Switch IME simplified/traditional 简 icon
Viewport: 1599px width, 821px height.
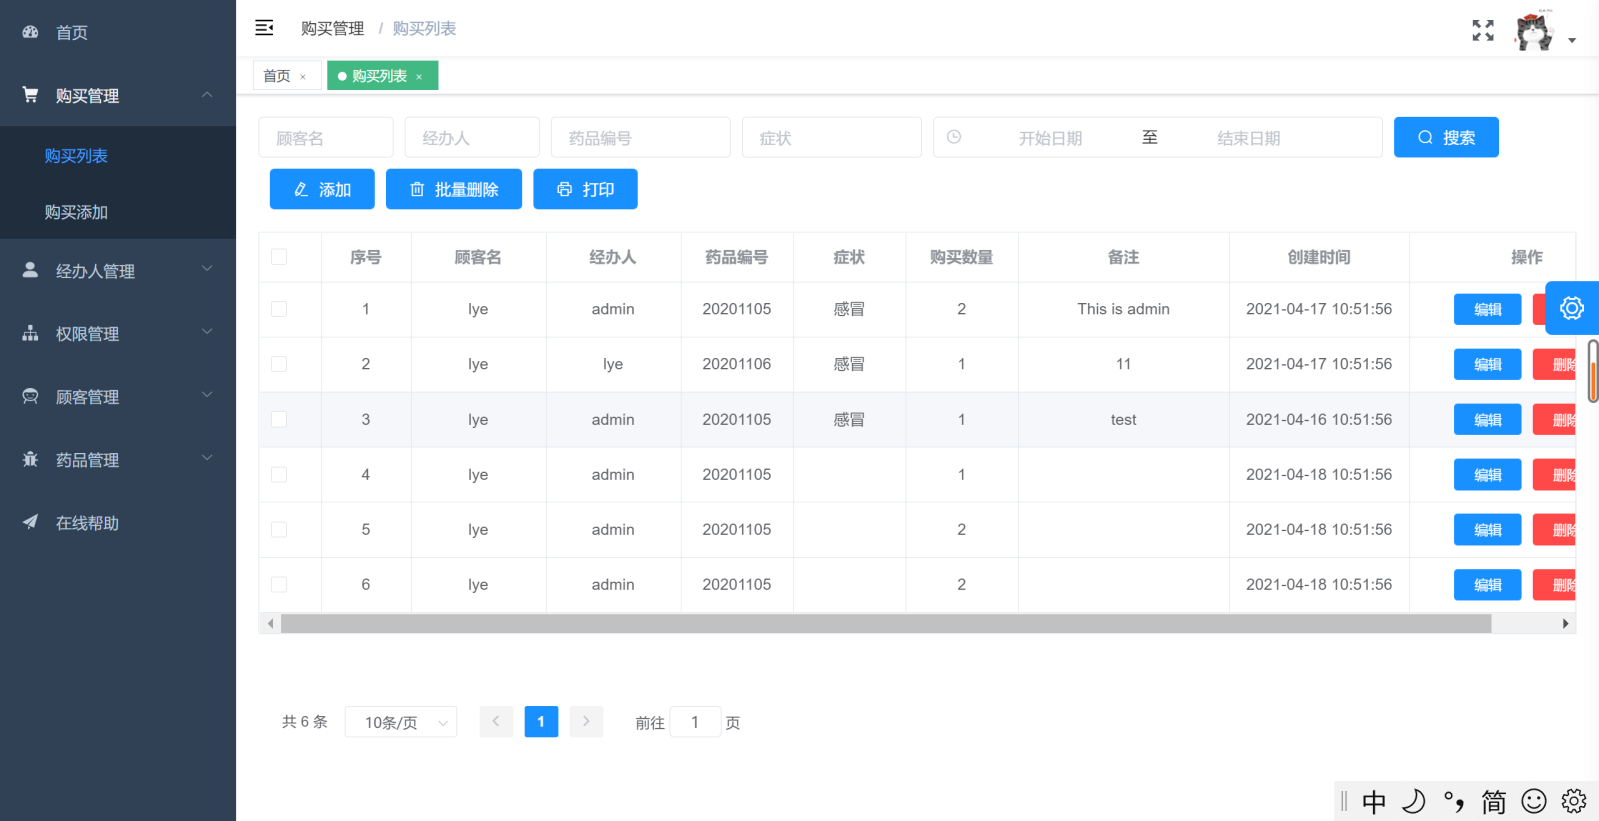[1494, 802]
